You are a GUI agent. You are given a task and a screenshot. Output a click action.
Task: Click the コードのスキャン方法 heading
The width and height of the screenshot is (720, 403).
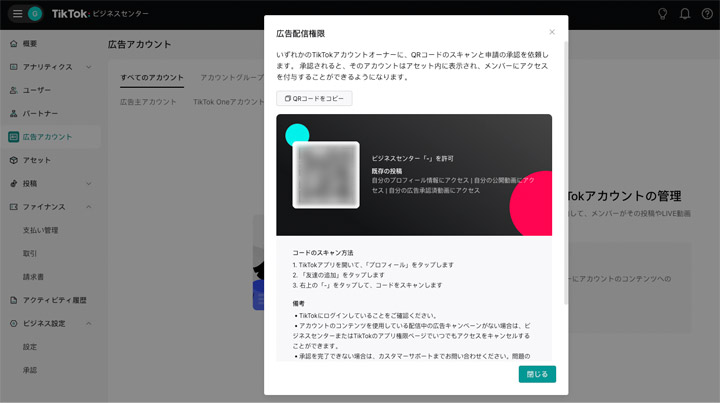323,253
